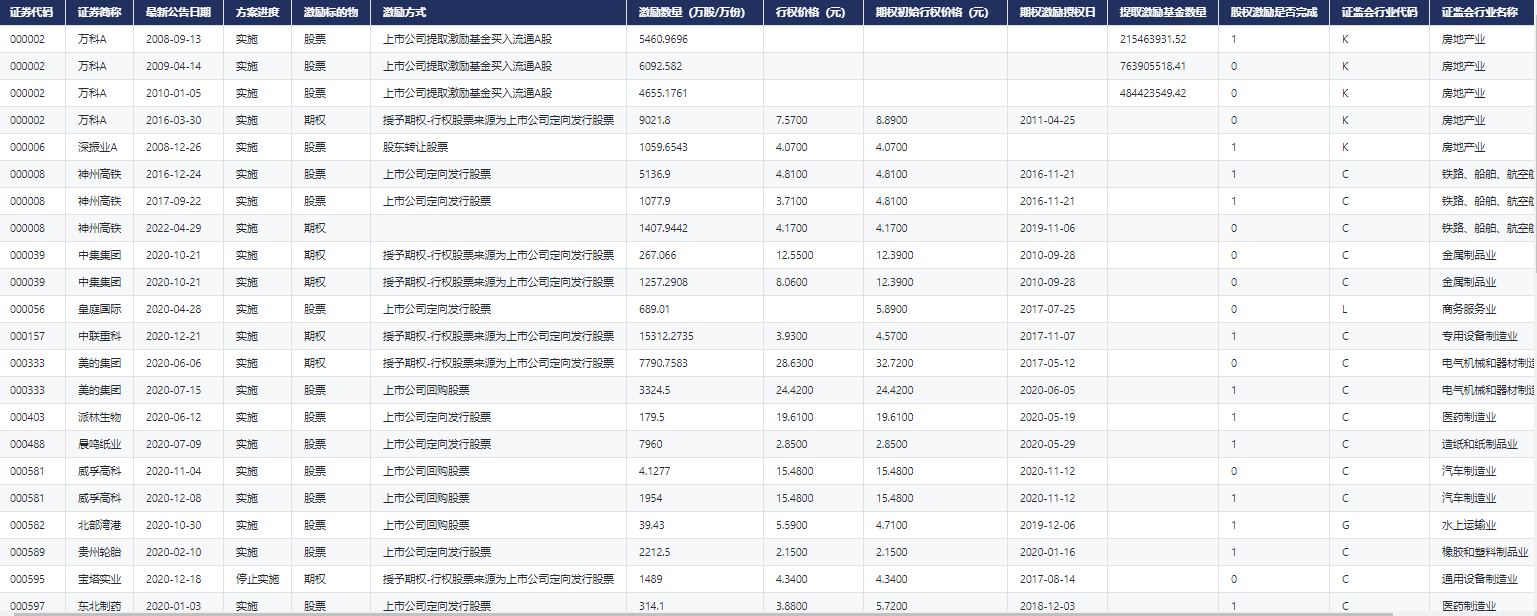Select the date cell 2022-04-29
This screenshot has width=1537, height=616.
point(173,228)
